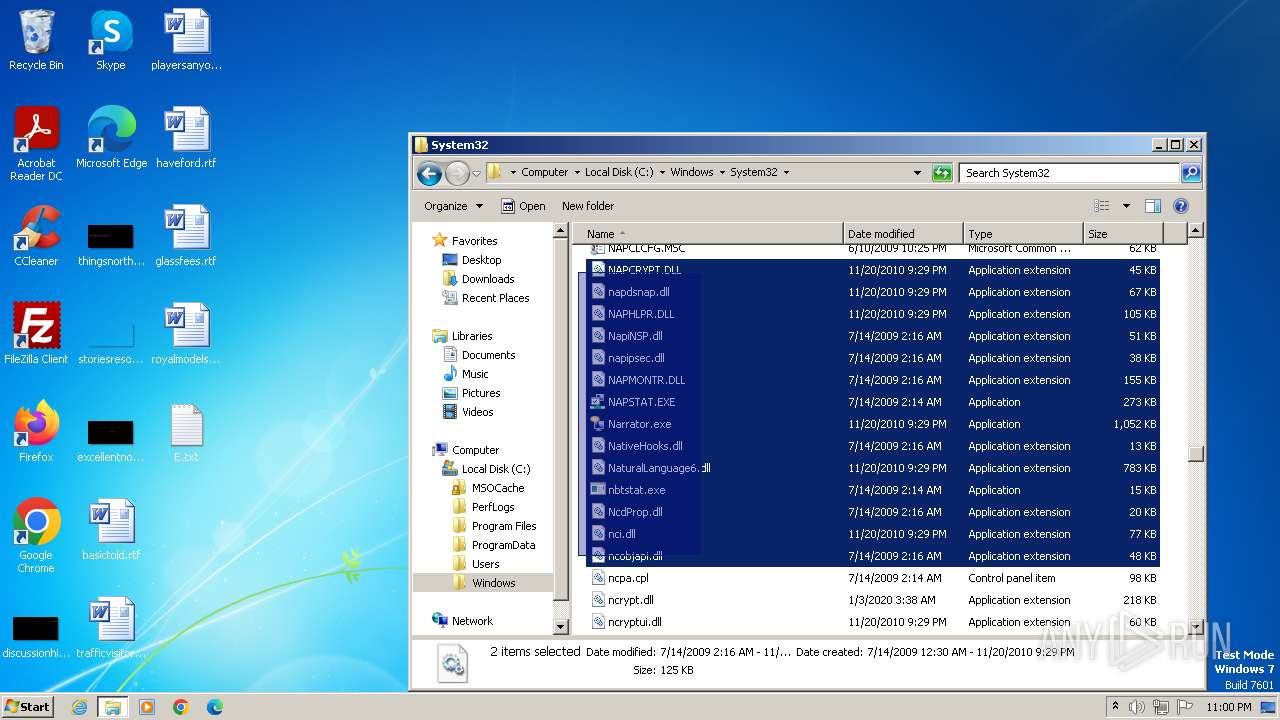Click the Back navigation arrow in Explorer
The width and height of the screenshot is (1280, 720).
[x=430, y=173]
